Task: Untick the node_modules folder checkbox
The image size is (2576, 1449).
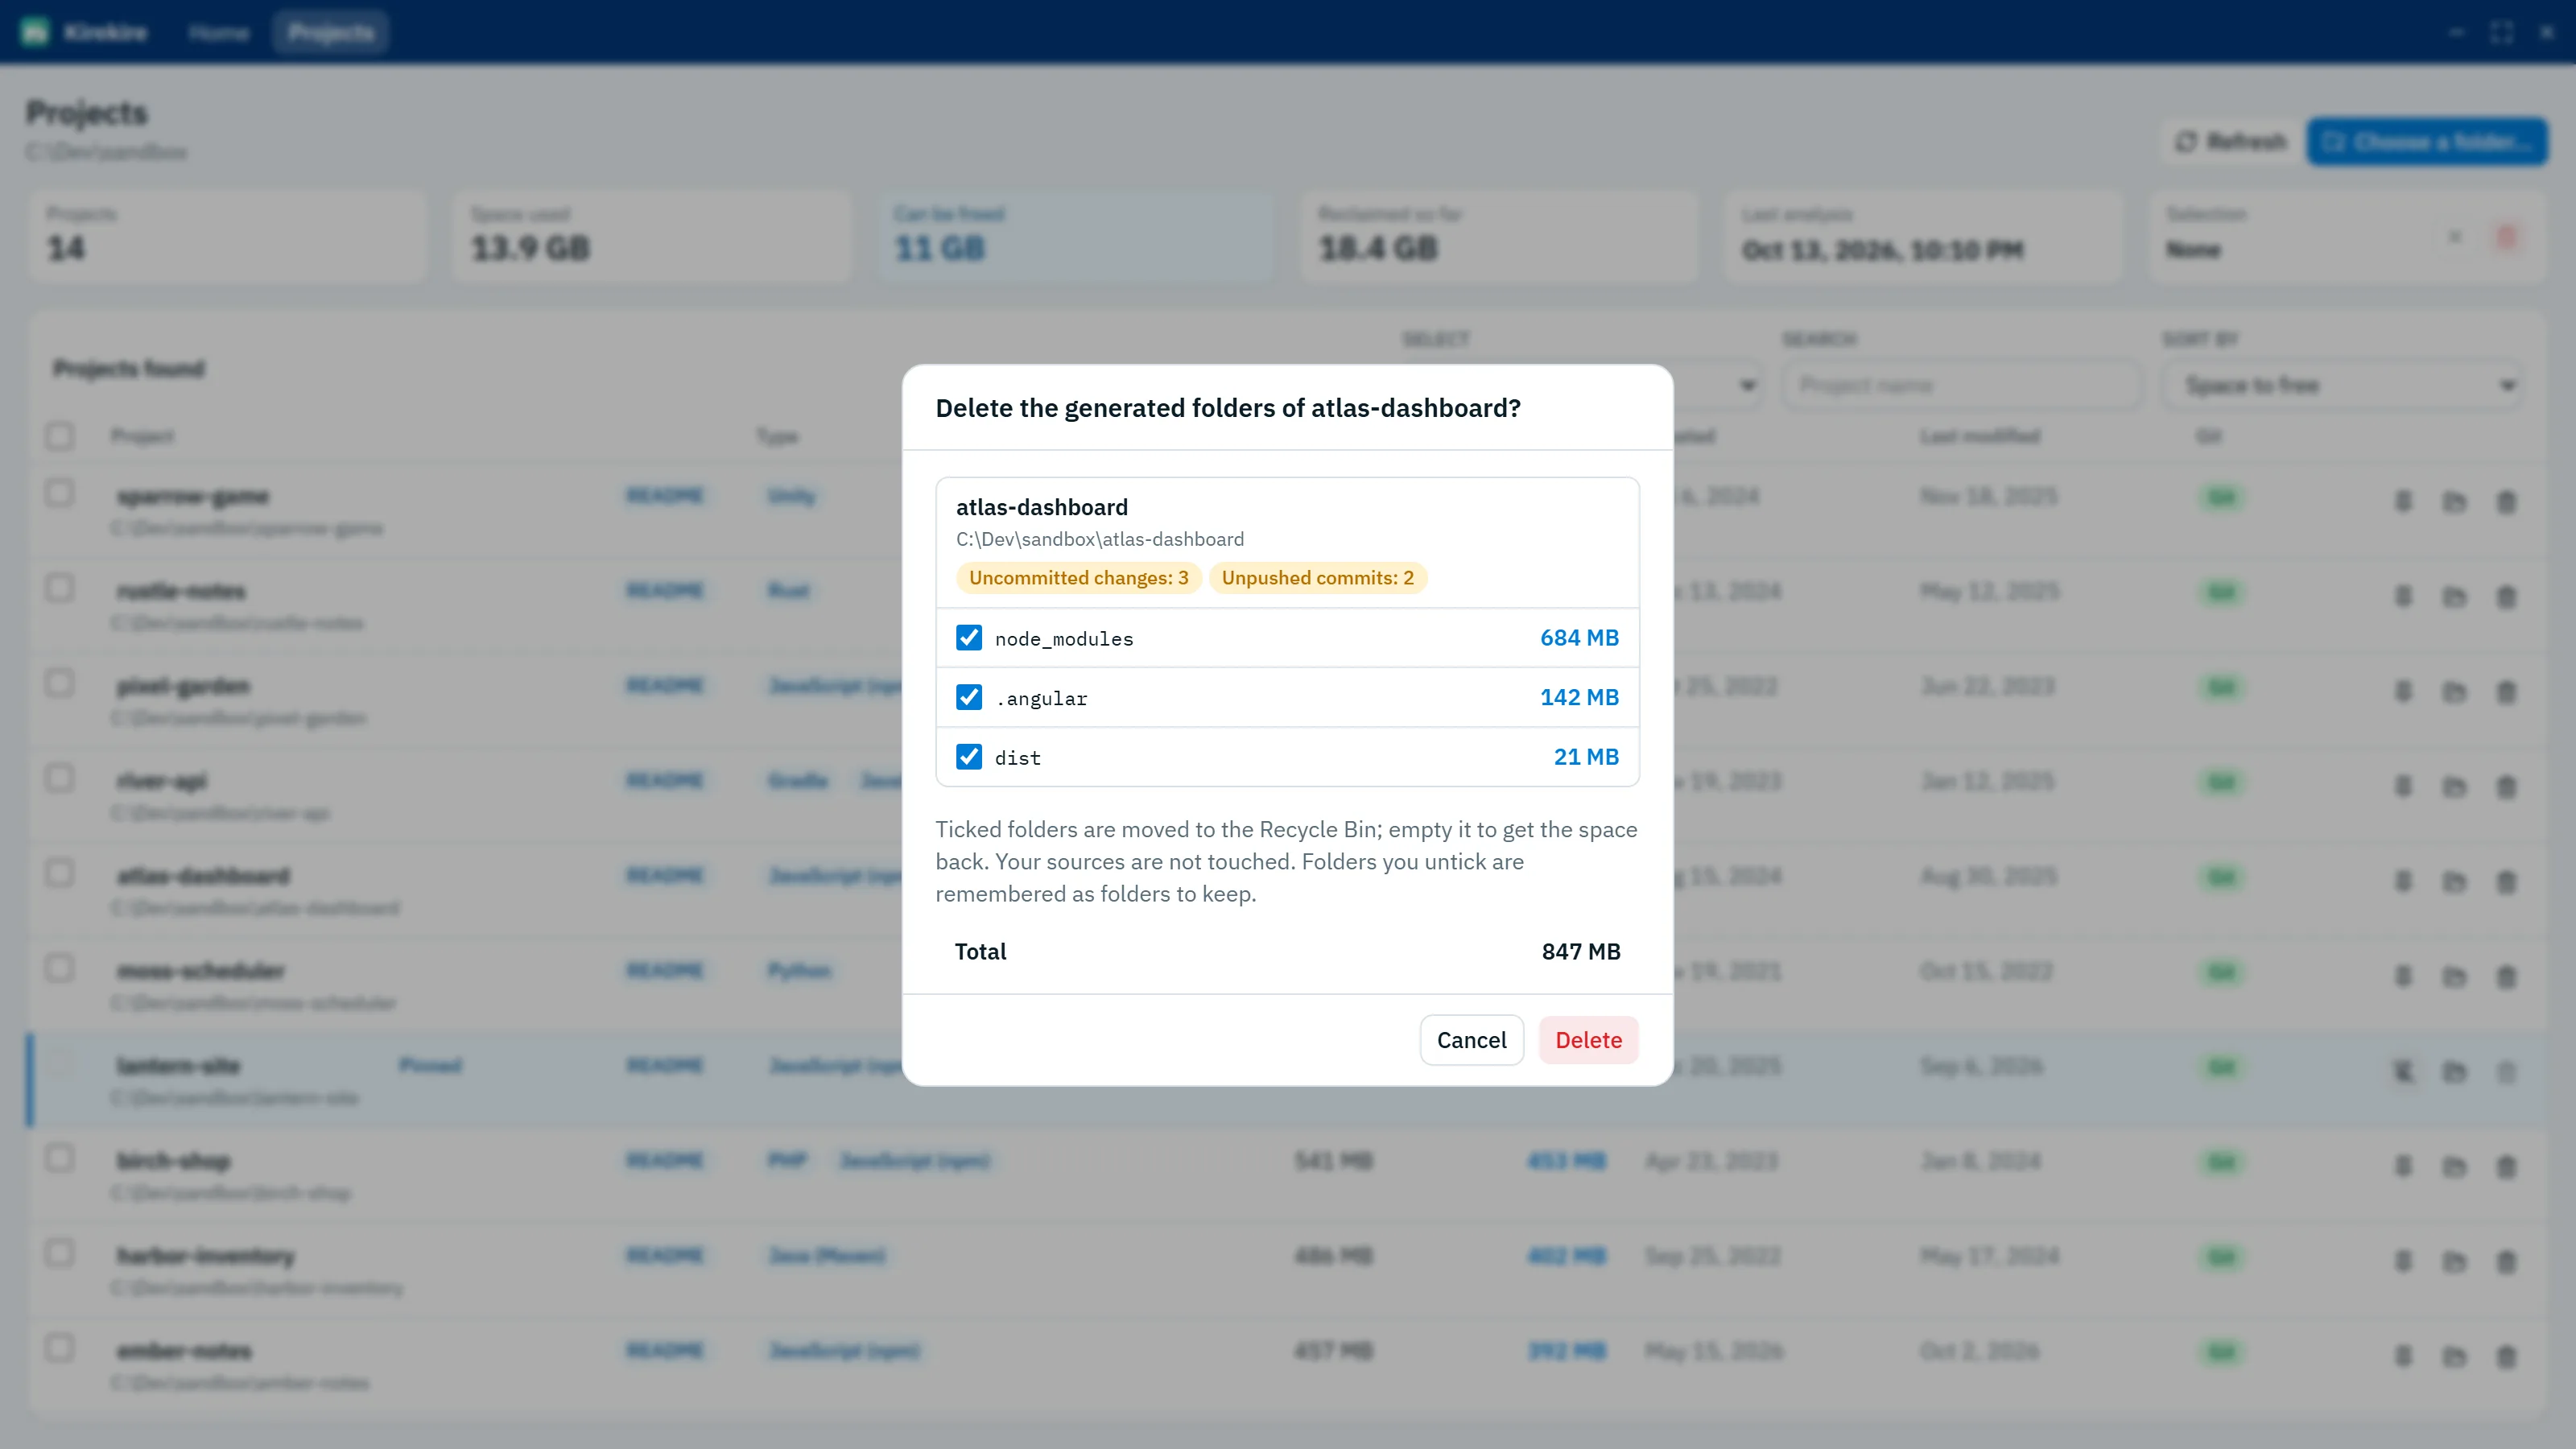Action: point(969,638)
